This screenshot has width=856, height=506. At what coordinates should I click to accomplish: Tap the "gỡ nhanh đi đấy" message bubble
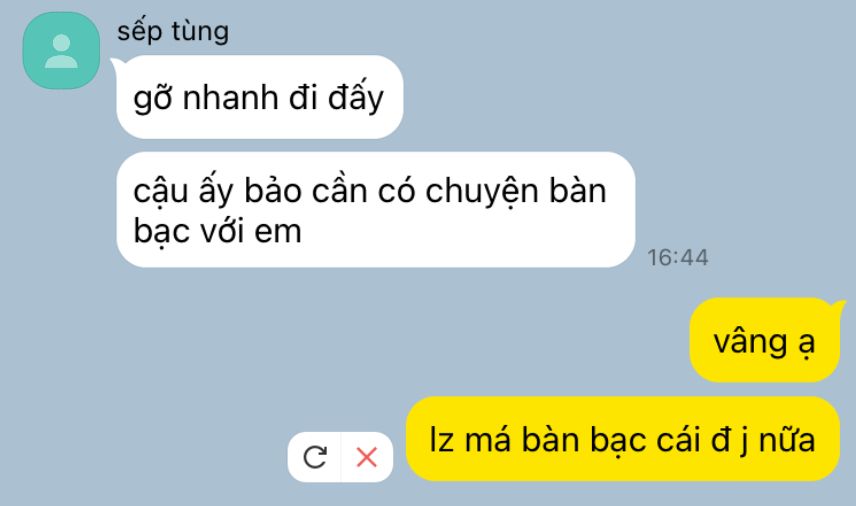point(260,97)
